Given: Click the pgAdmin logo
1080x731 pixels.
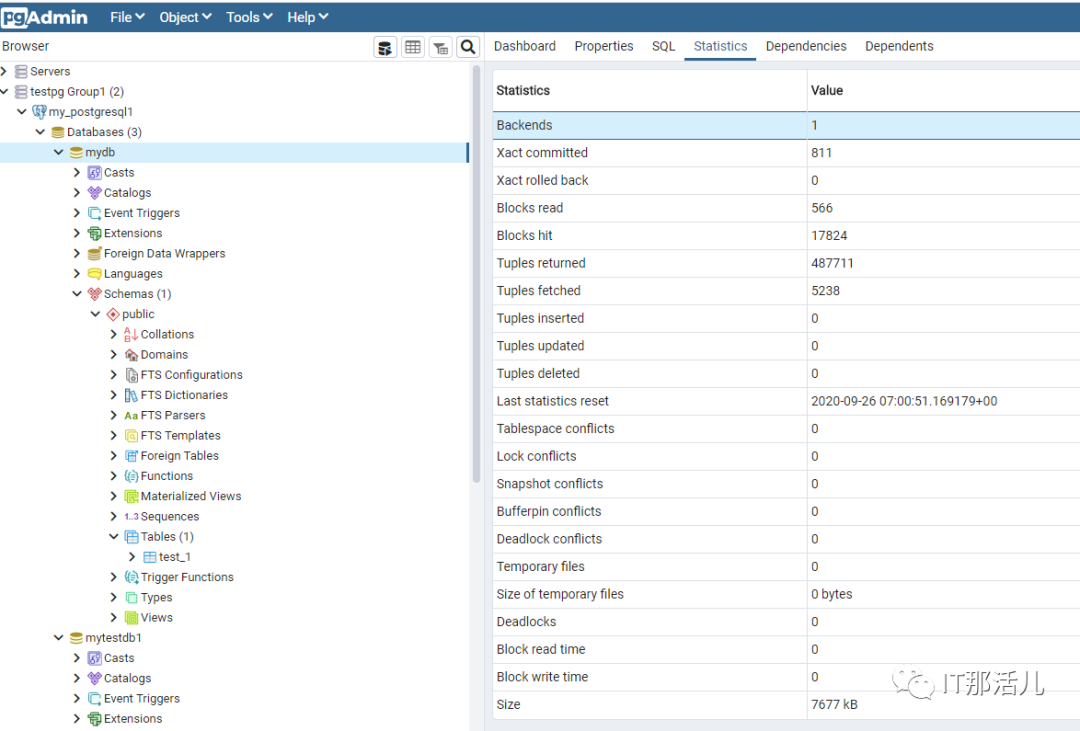Looking at the screenshot, I should (x=45, y=17).
